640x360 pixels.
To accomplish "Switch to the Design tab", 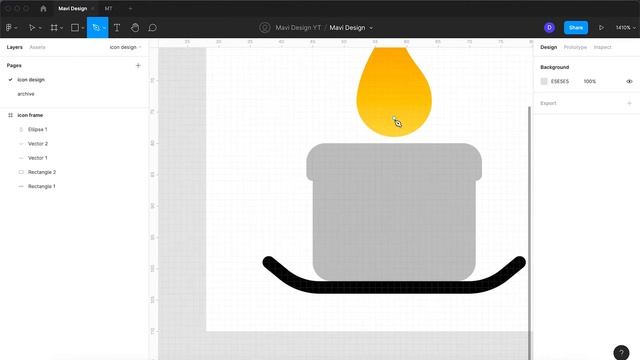I will (x=548, y=47).
